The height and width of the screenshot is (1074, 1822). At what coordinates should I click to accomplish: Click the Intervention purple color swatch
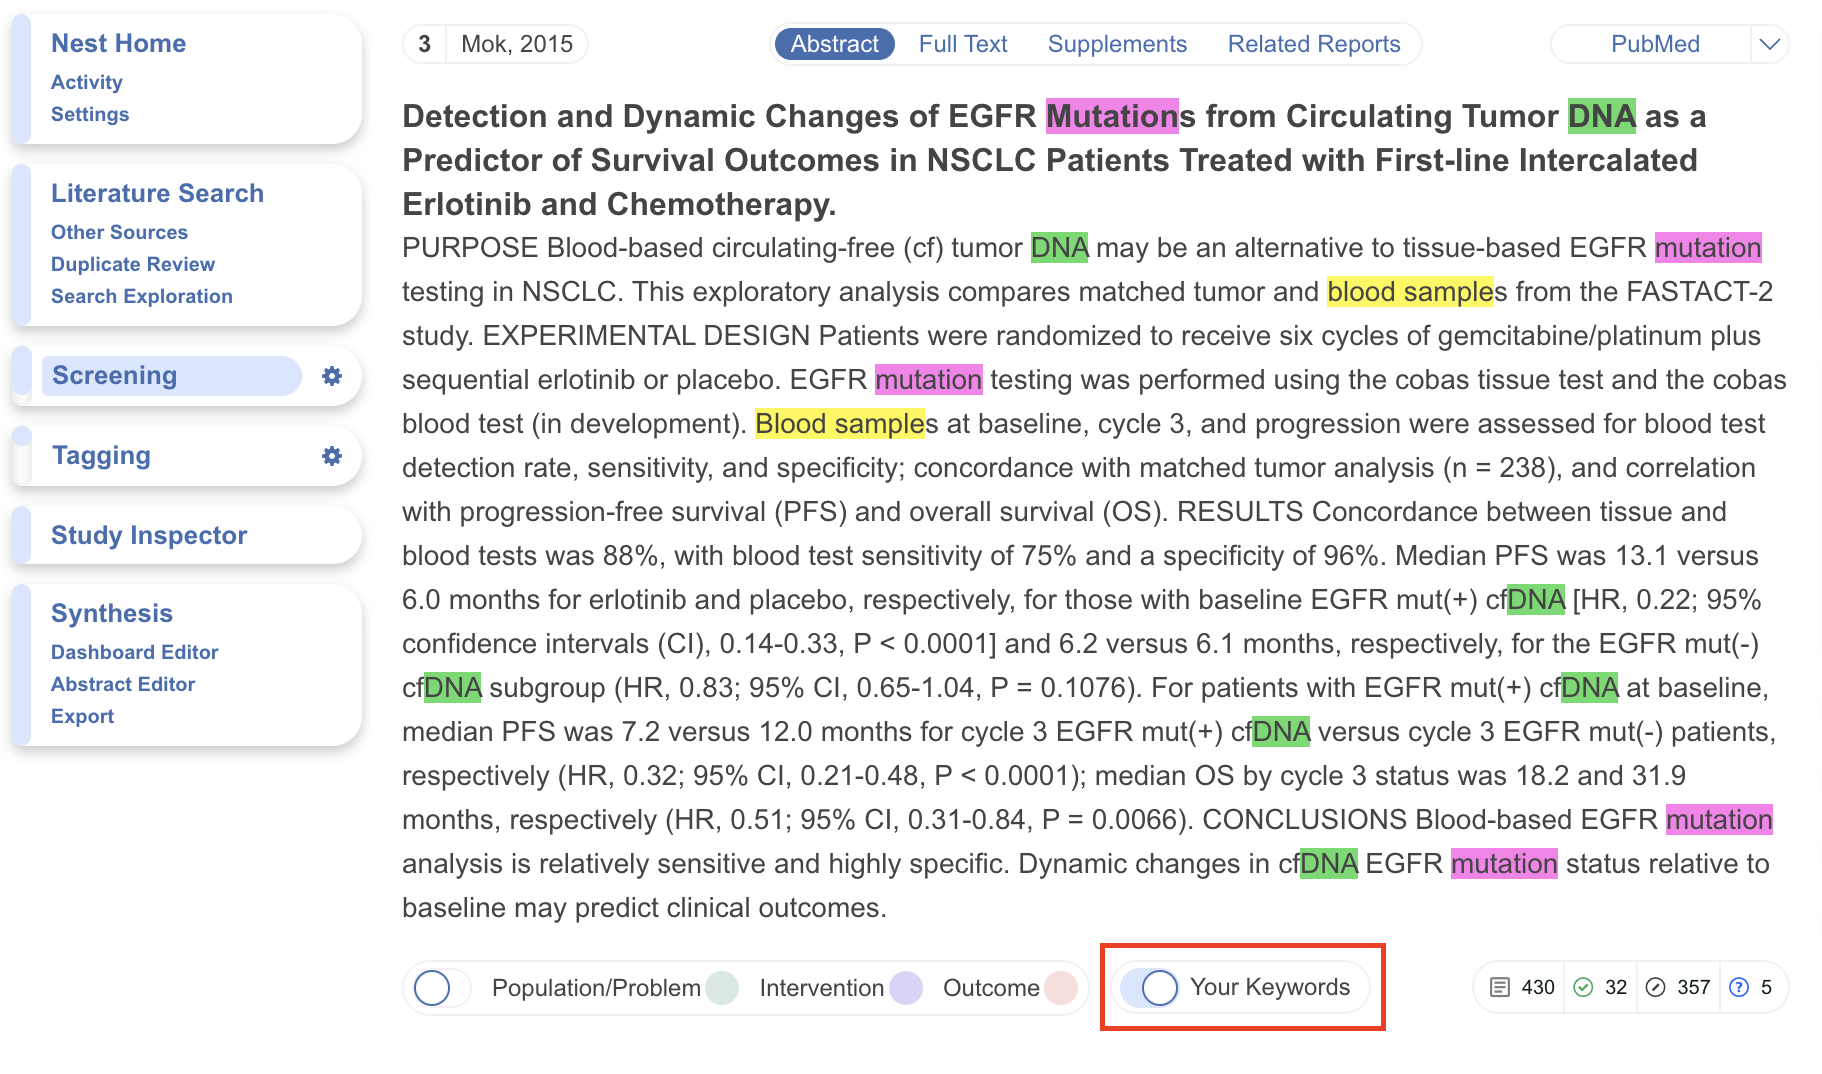[906, 988]
